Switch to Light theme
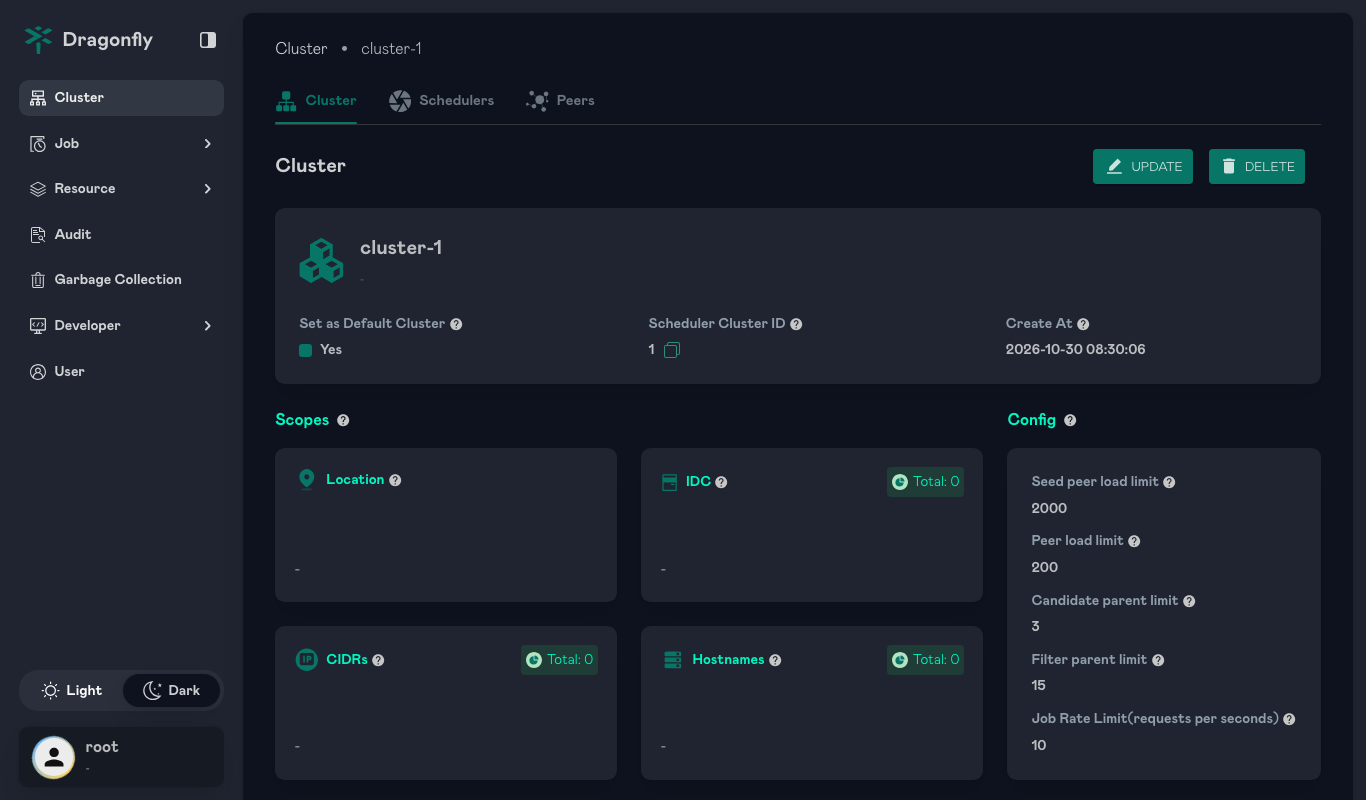1366x800 pixels. click(72, 690)
